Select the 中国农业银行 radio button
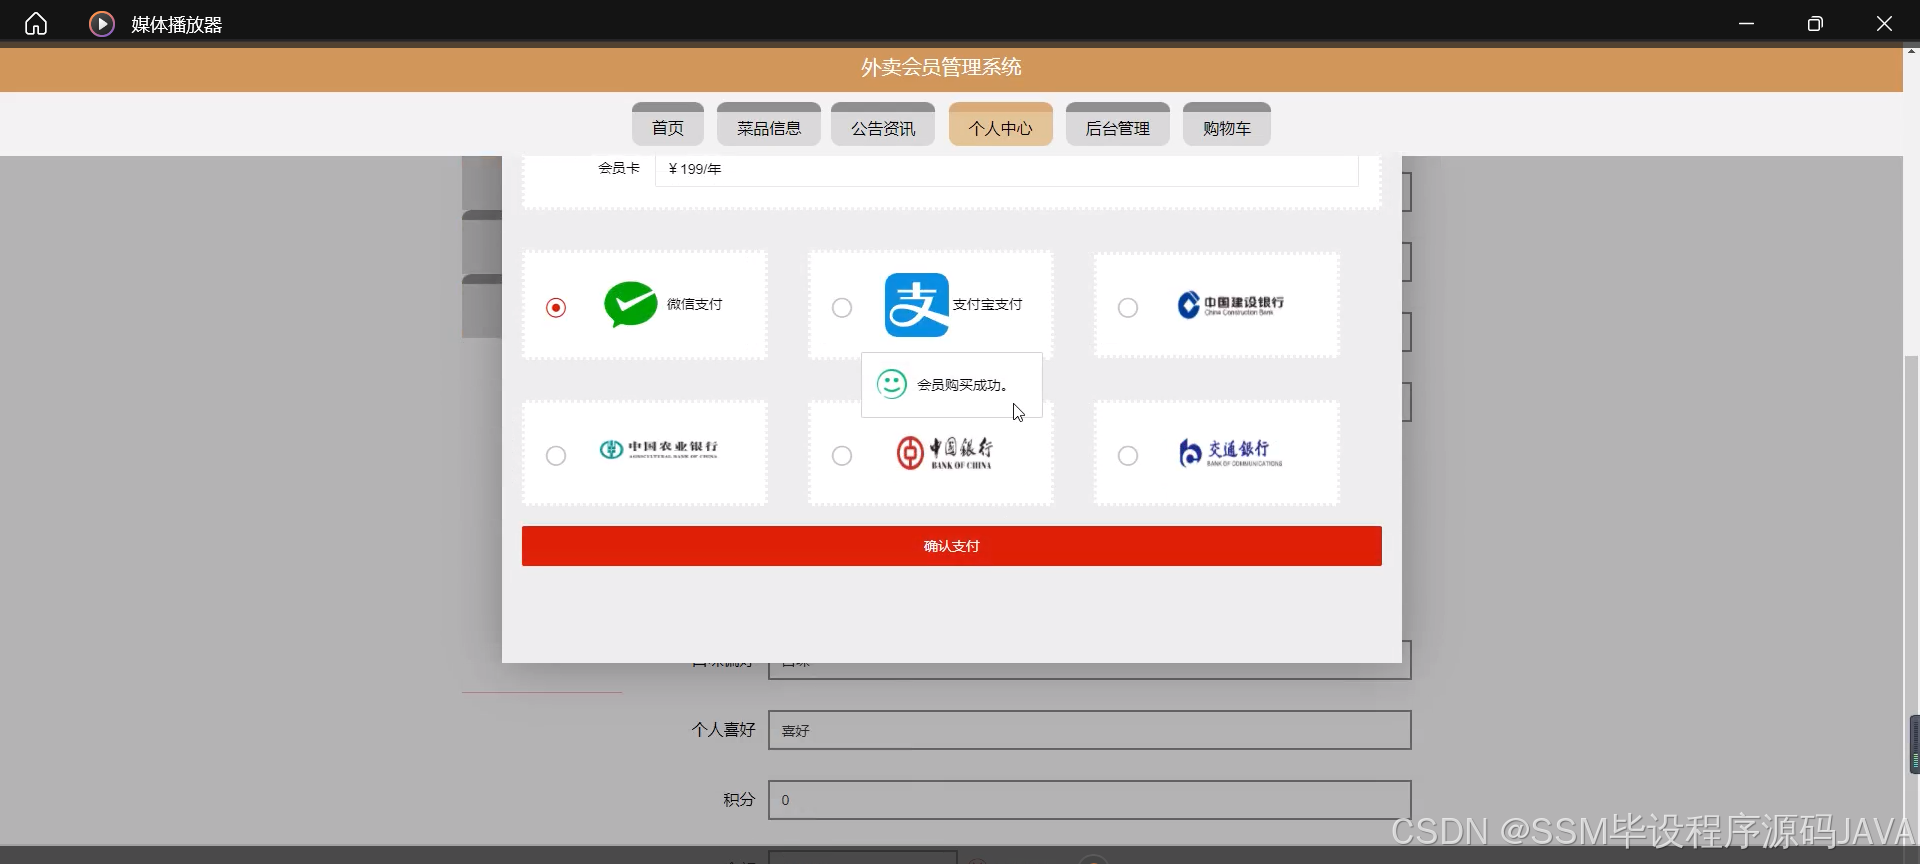1920x864 pixels. pyautogui.click(x=556, y=455)
